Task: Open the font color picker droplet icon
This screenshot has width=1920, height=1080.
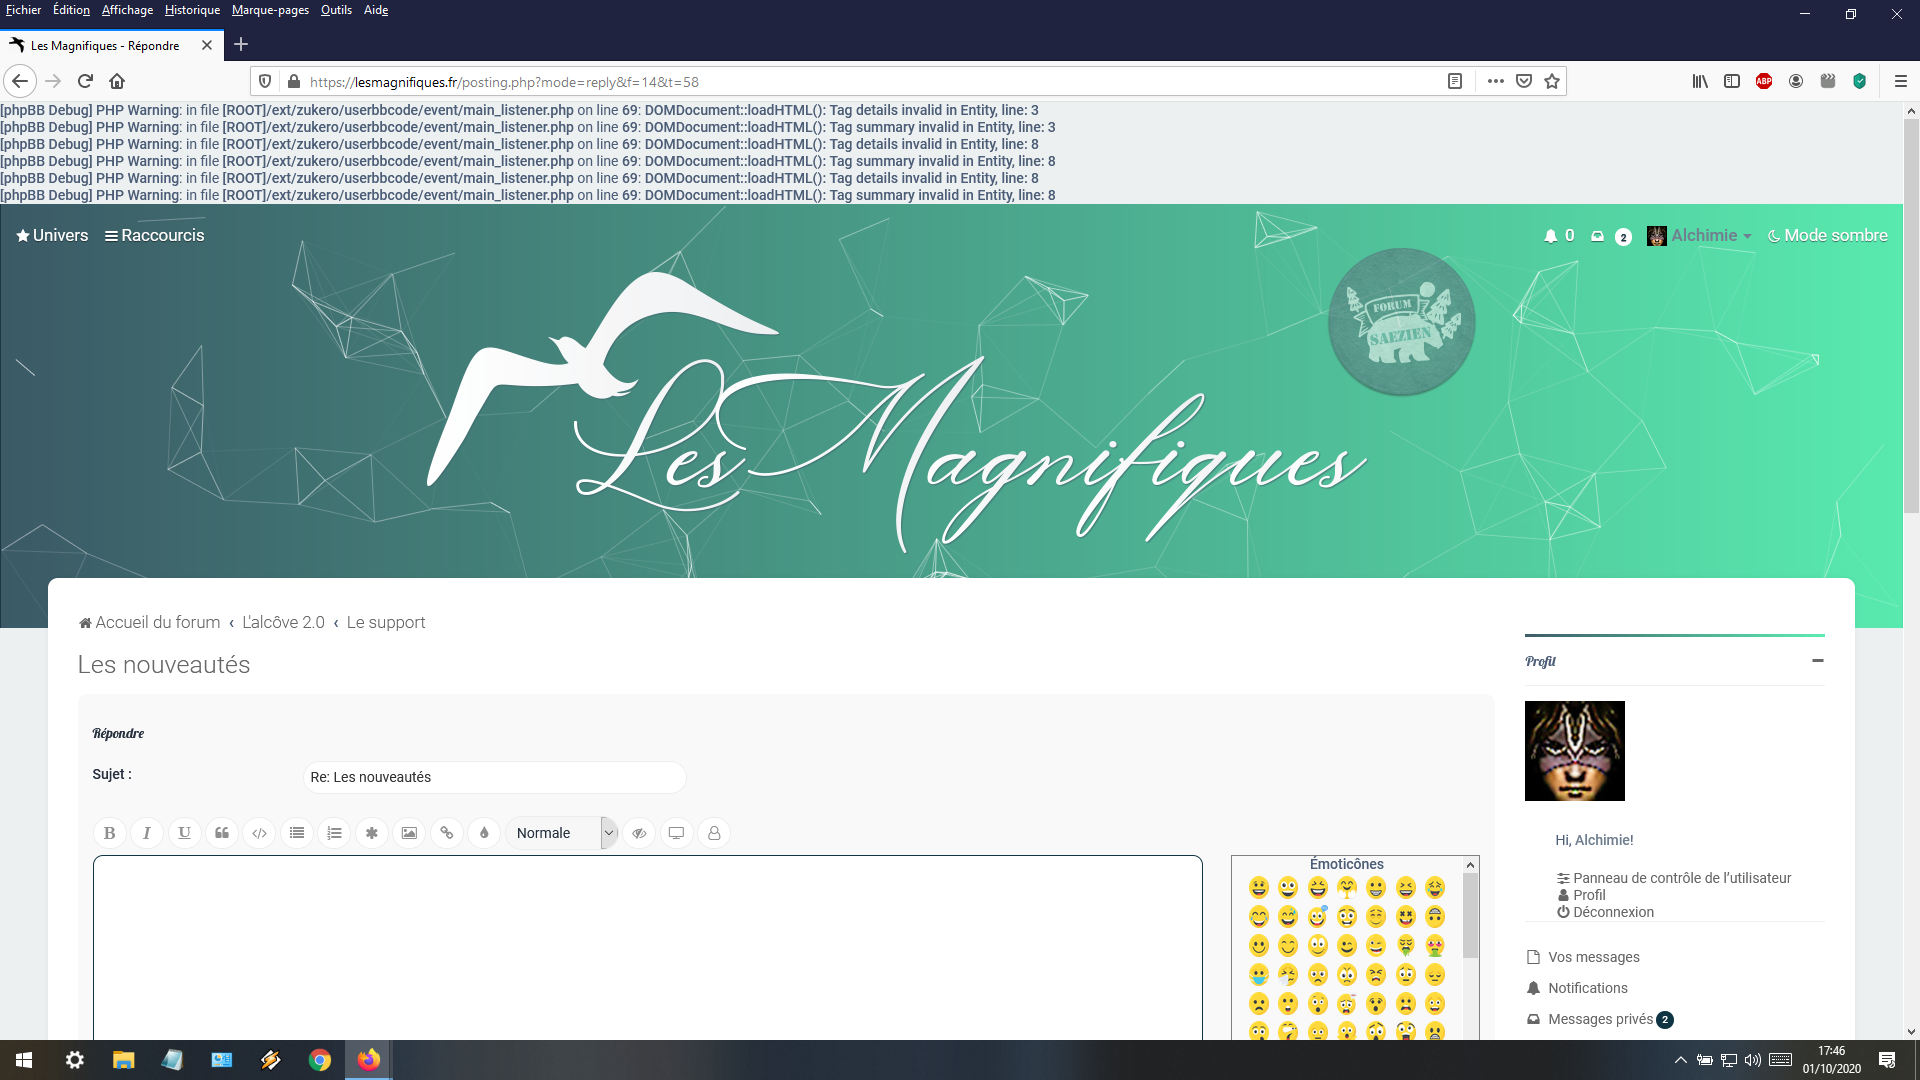Action: tap(484, 833)
